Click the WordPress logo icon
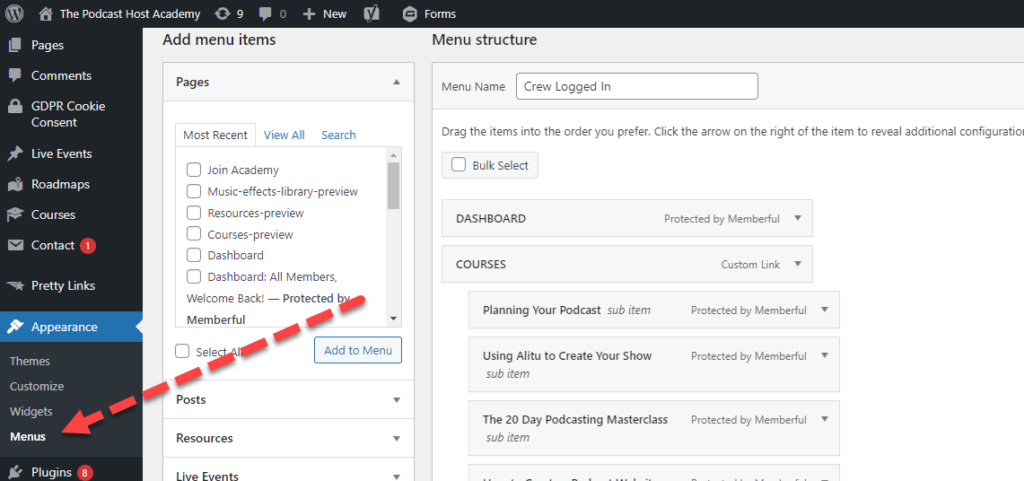The height and width of the screenshot is (481, 1024). click(15, 14)
